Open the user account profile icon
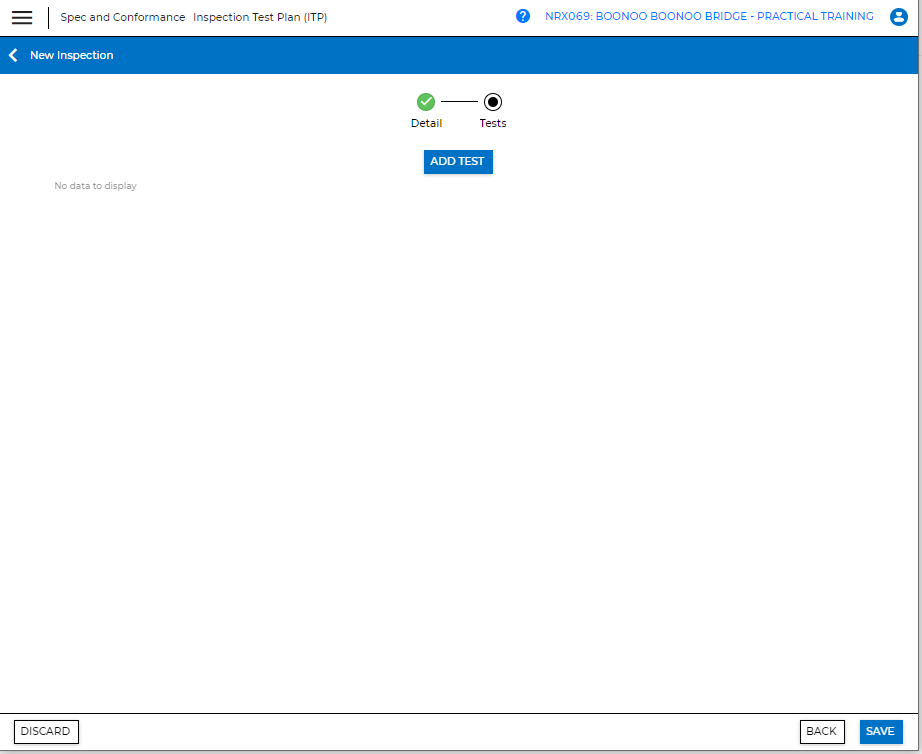The height and width of the screenshot is (754, 922). pos(898,17)
